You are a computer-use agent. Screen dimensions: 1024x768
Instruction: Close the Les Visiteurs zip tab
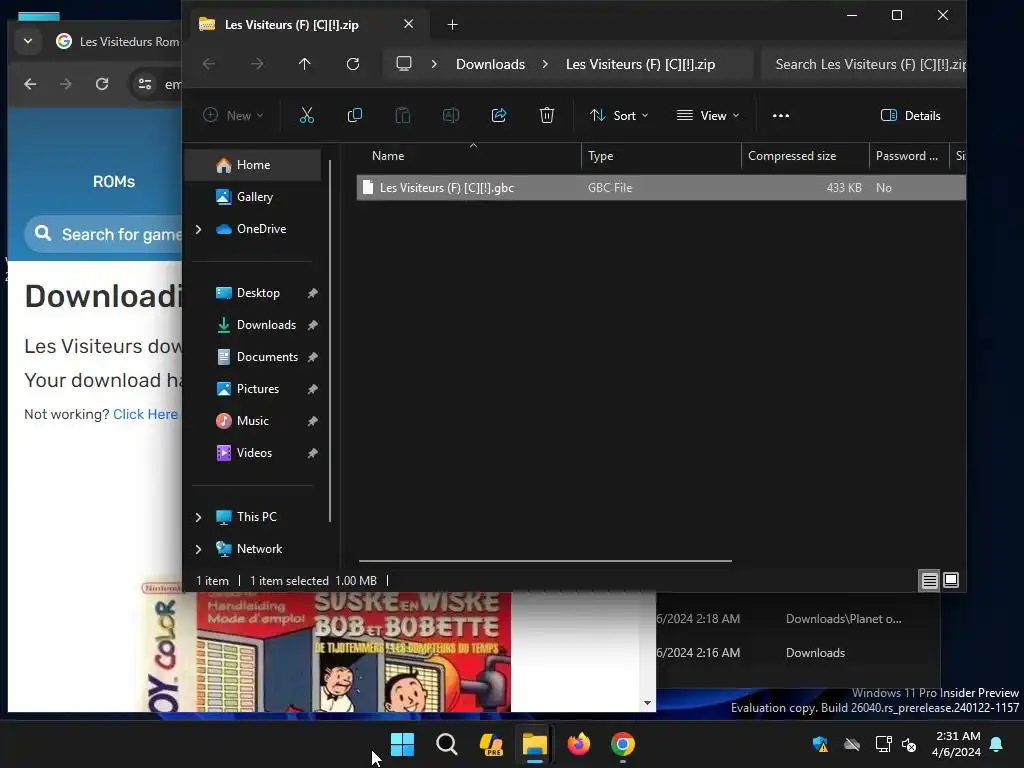click(408, 24)
